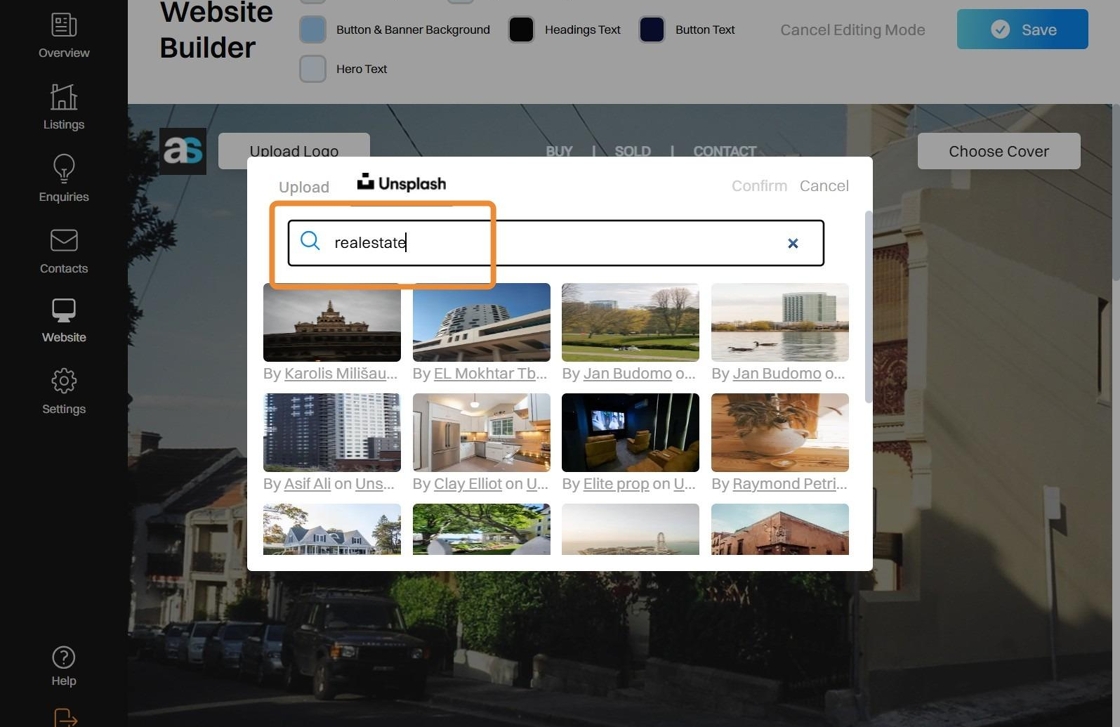Open the Settings gear icon
Viewport: 1120px width, 727px height.
tap(64, 381)
